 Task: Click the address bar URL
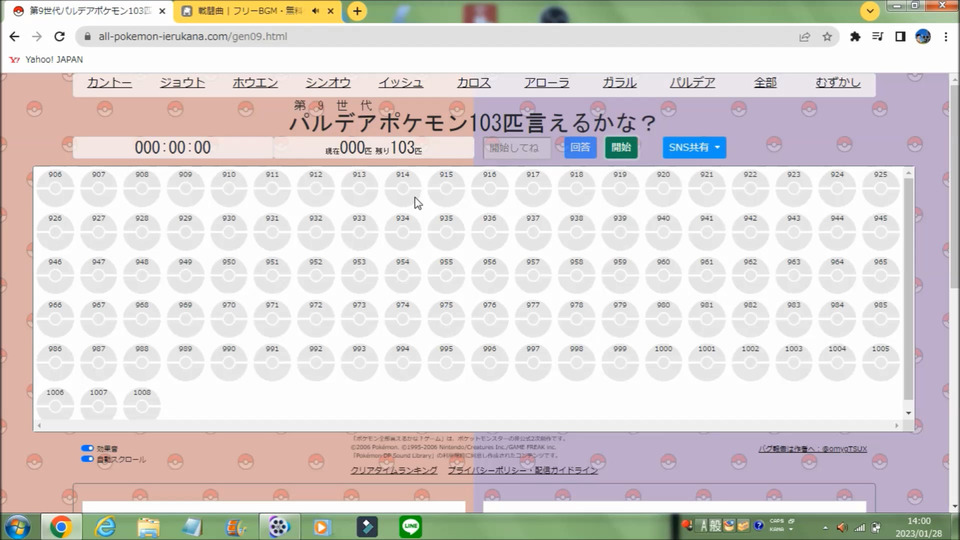(193, 37)
